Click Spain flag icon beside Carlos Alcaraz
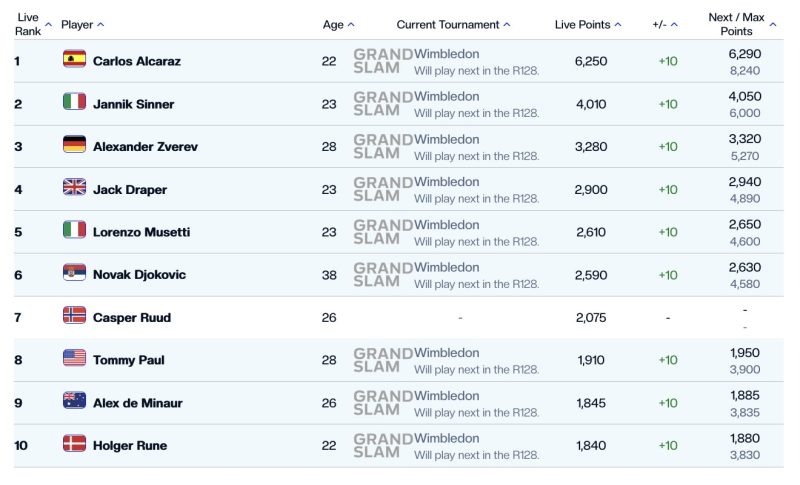This screenshot has height=485, width=800. (74, 60)
